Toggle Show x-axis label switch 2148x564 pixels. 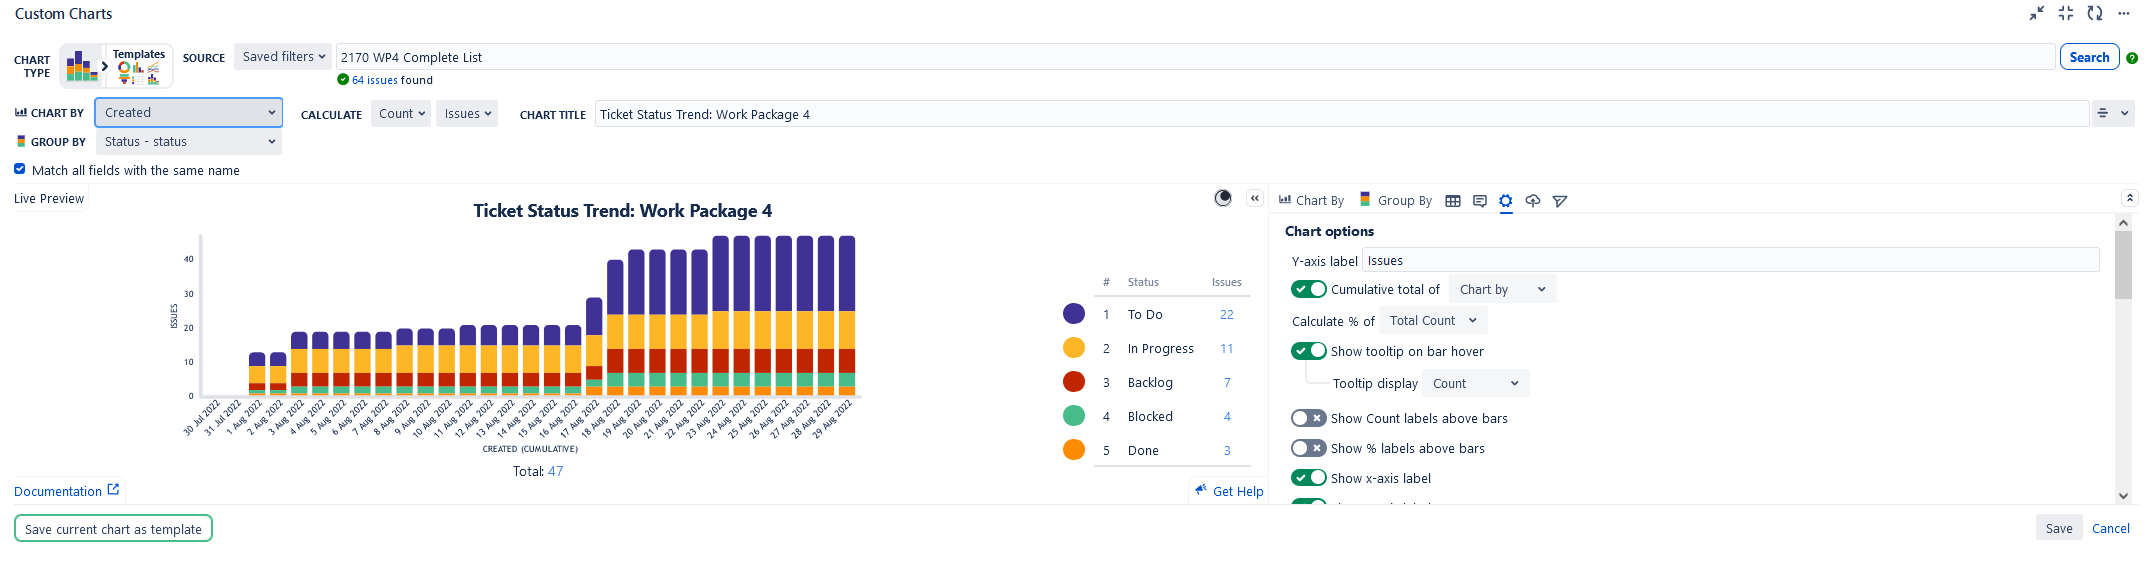(x=1308, y=478)
